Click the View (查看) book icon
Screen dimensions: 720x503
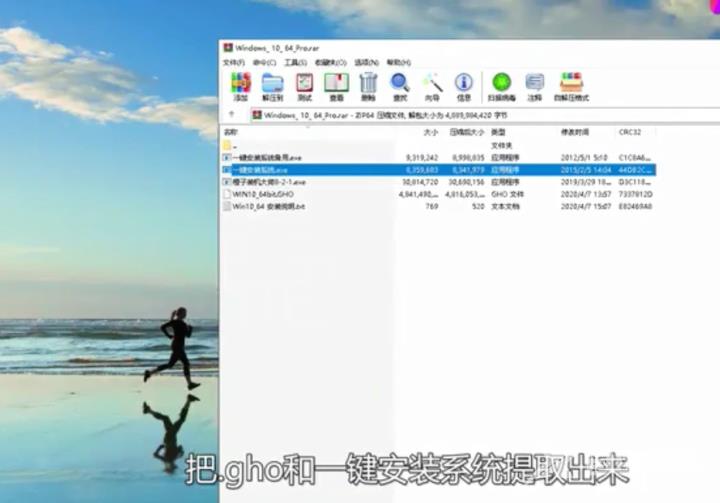(337, 86)
